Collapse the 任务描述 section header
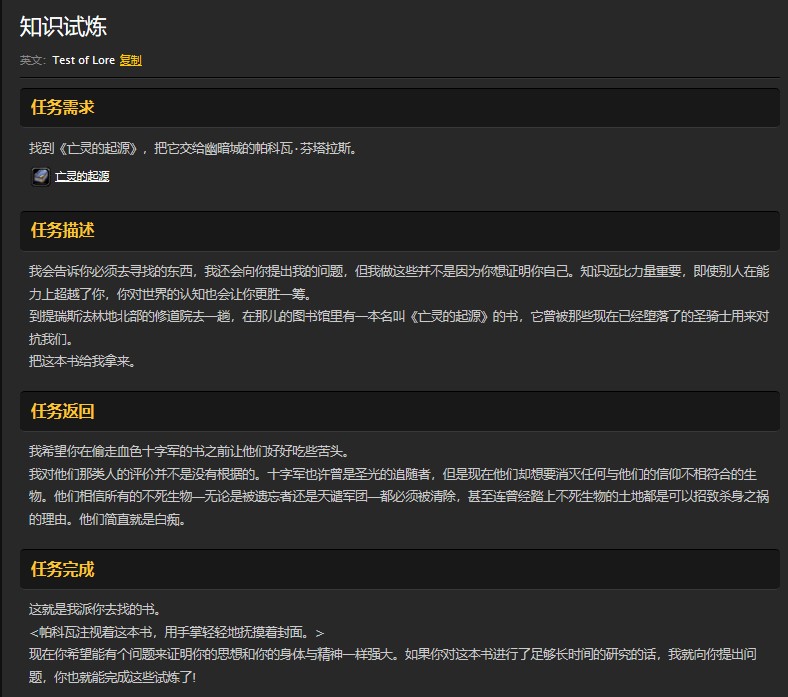Viewport: 788px width, 697px height. pos(63,230)
